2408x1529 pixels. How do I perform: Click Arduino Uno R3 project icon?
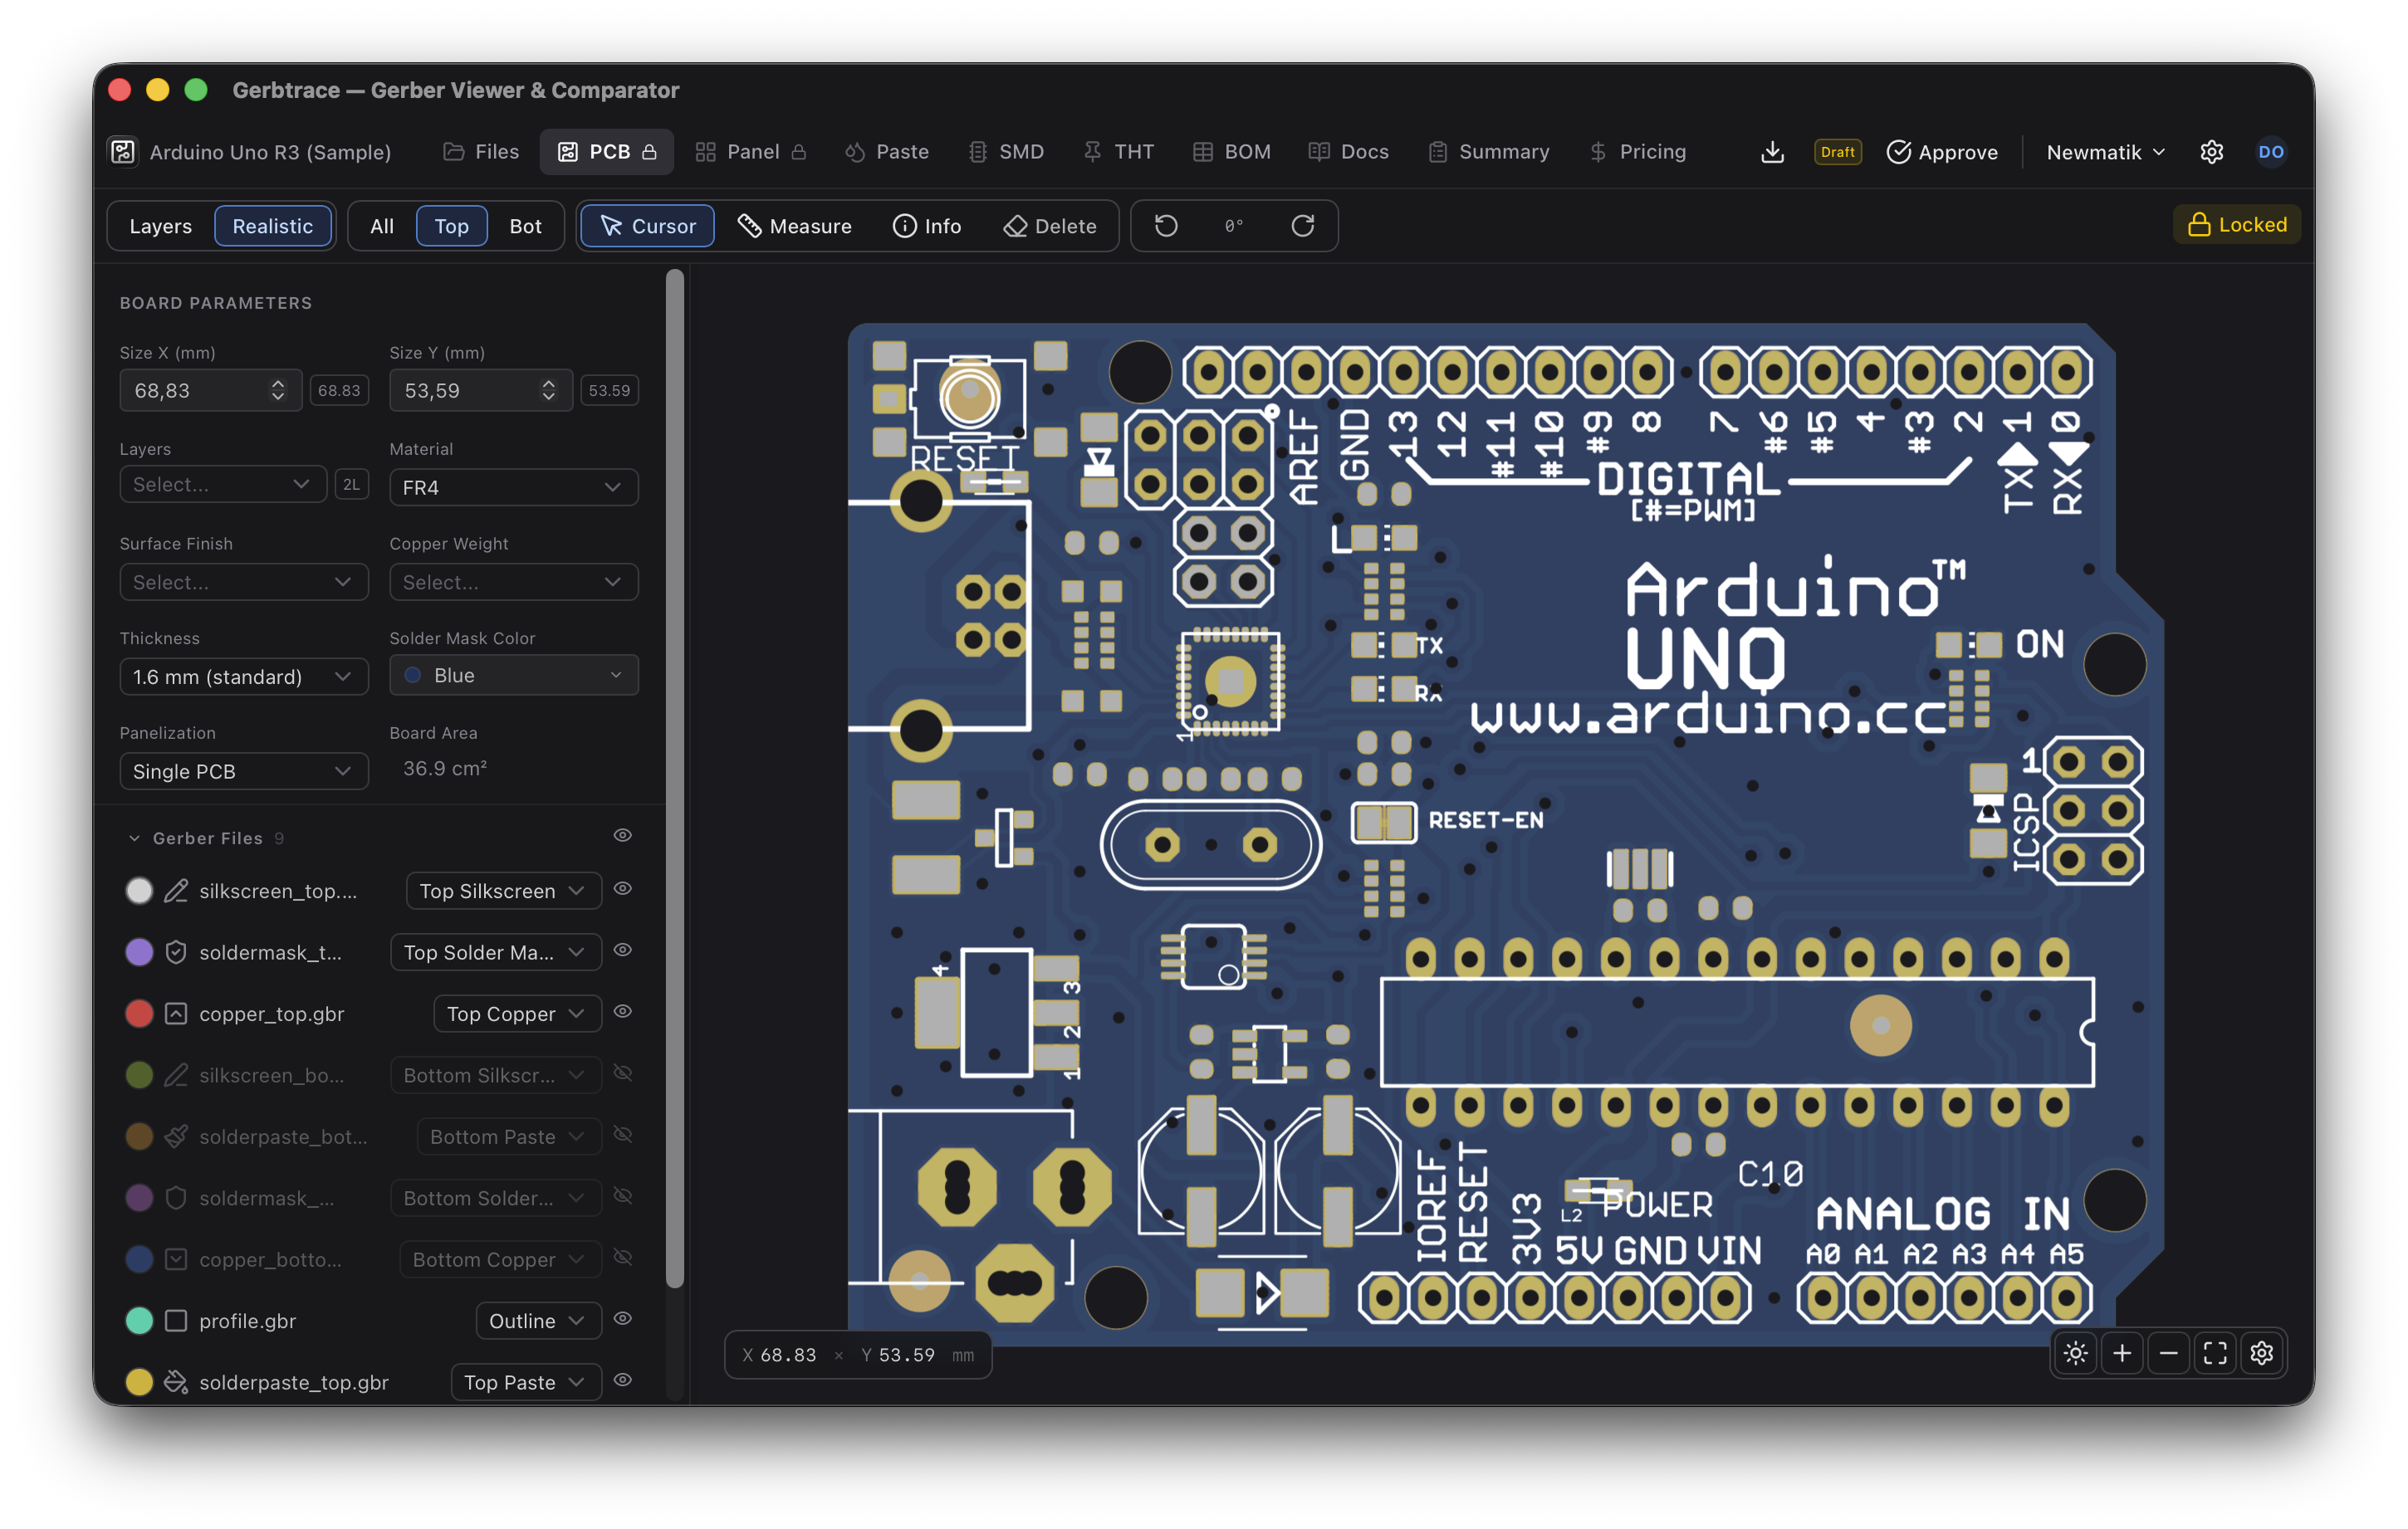click(123, 152)
